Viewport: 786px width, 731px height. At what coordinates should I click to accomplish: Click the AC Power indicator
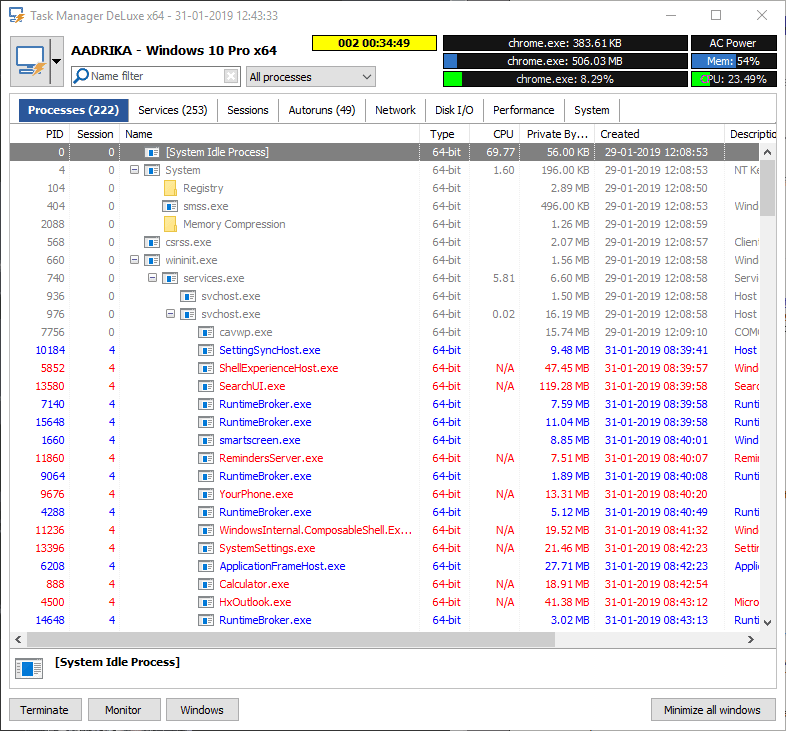pyautogui.click(x=734, y=43)
